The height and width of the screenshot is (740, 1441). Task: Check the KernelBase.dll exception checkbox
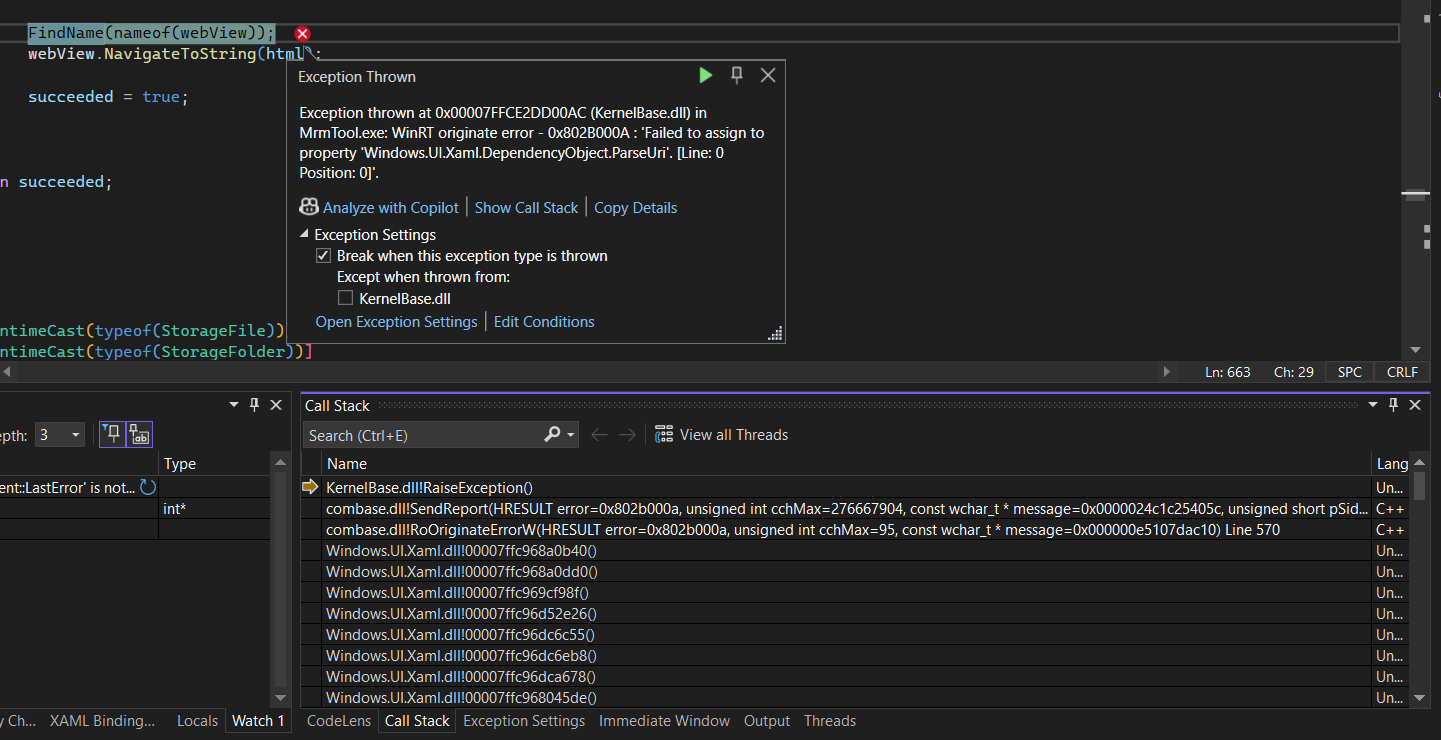tap(345, 298)
